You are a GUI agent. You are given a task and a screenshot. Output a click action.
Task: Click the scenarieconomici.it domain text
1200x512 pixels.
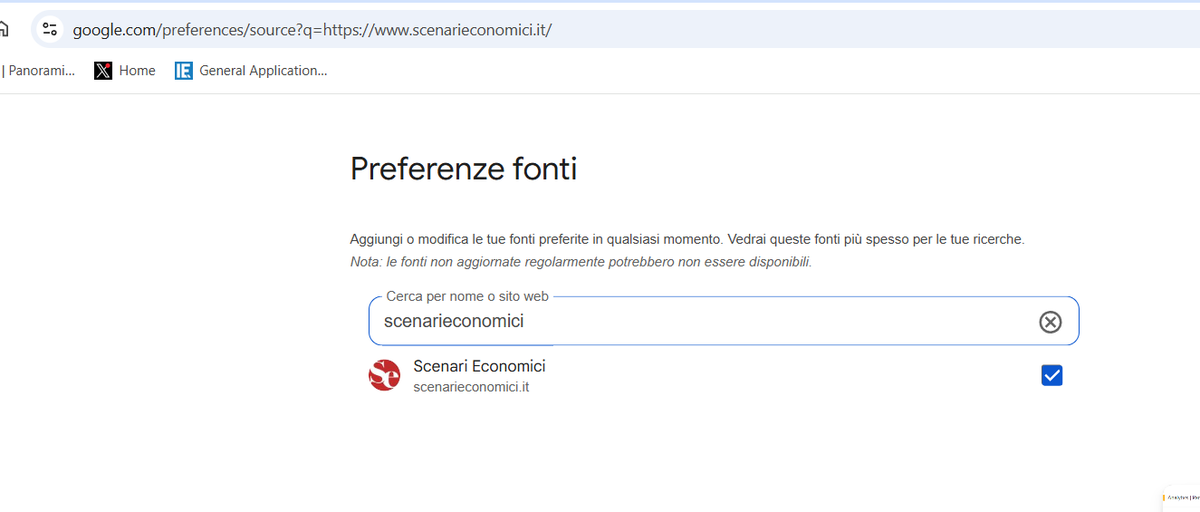click(471, 387)
